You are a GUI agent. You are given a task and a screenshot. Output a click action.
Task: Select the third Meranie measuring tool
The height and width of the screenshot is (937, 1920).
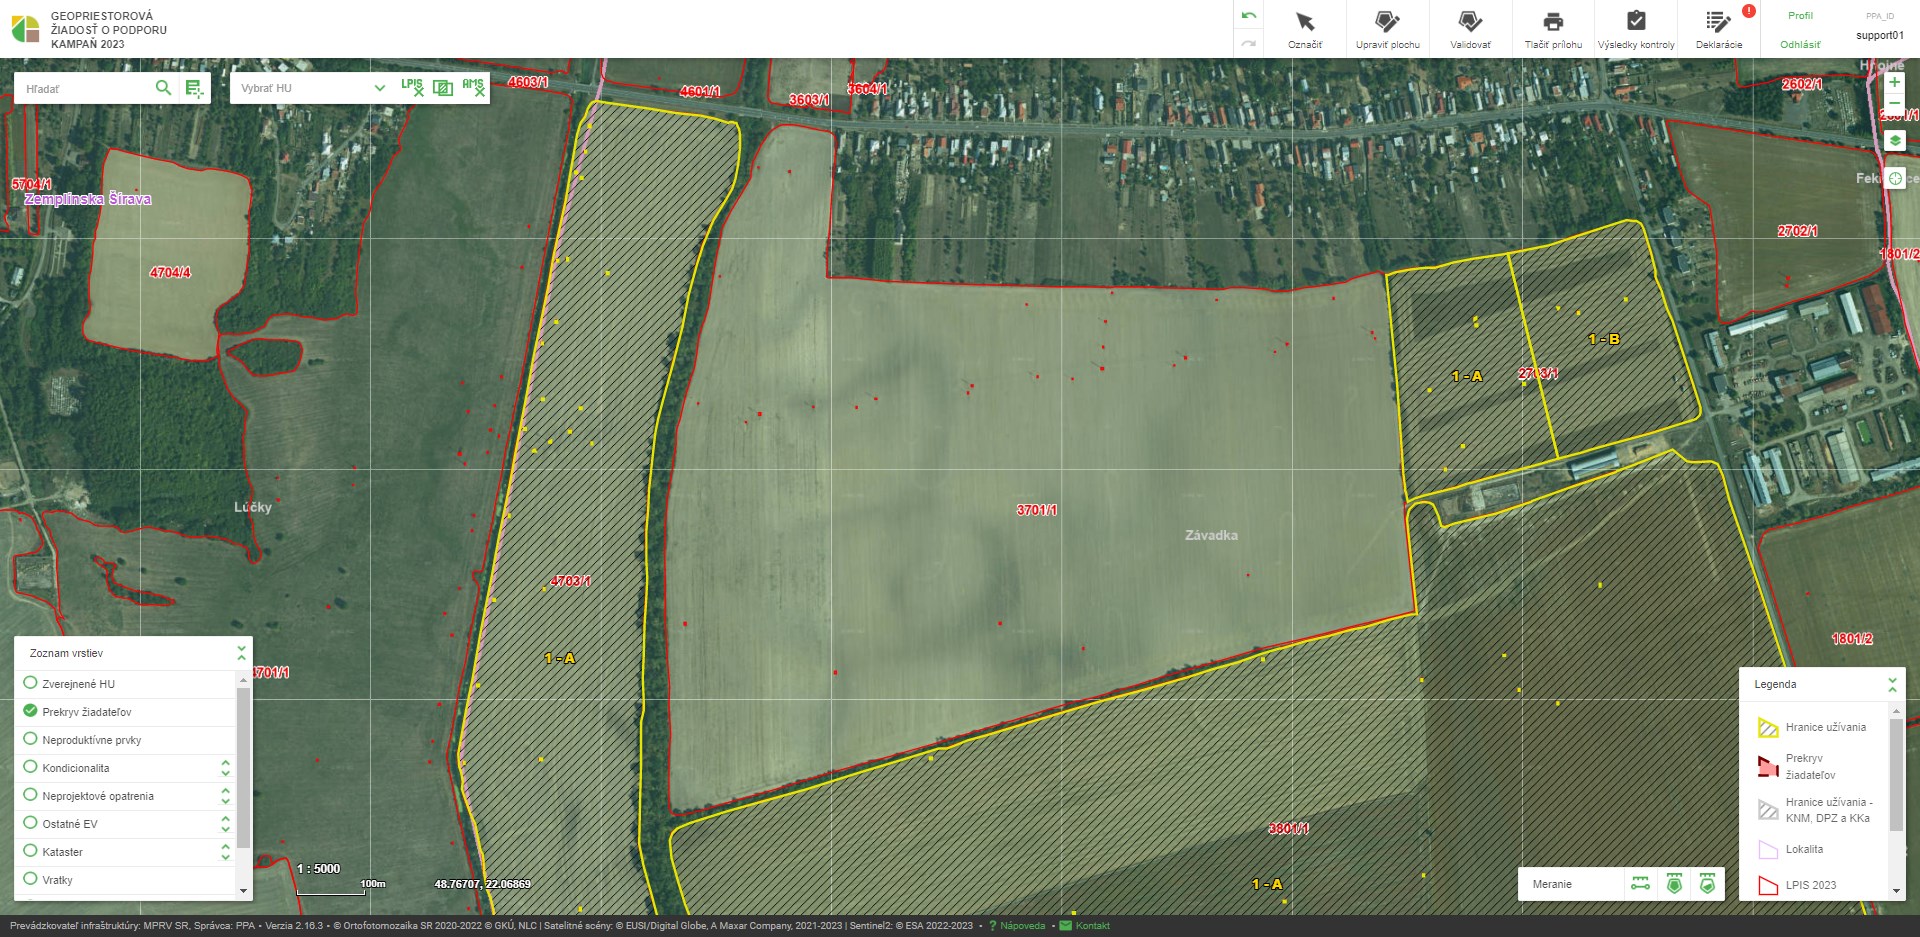click(1707, 884)
